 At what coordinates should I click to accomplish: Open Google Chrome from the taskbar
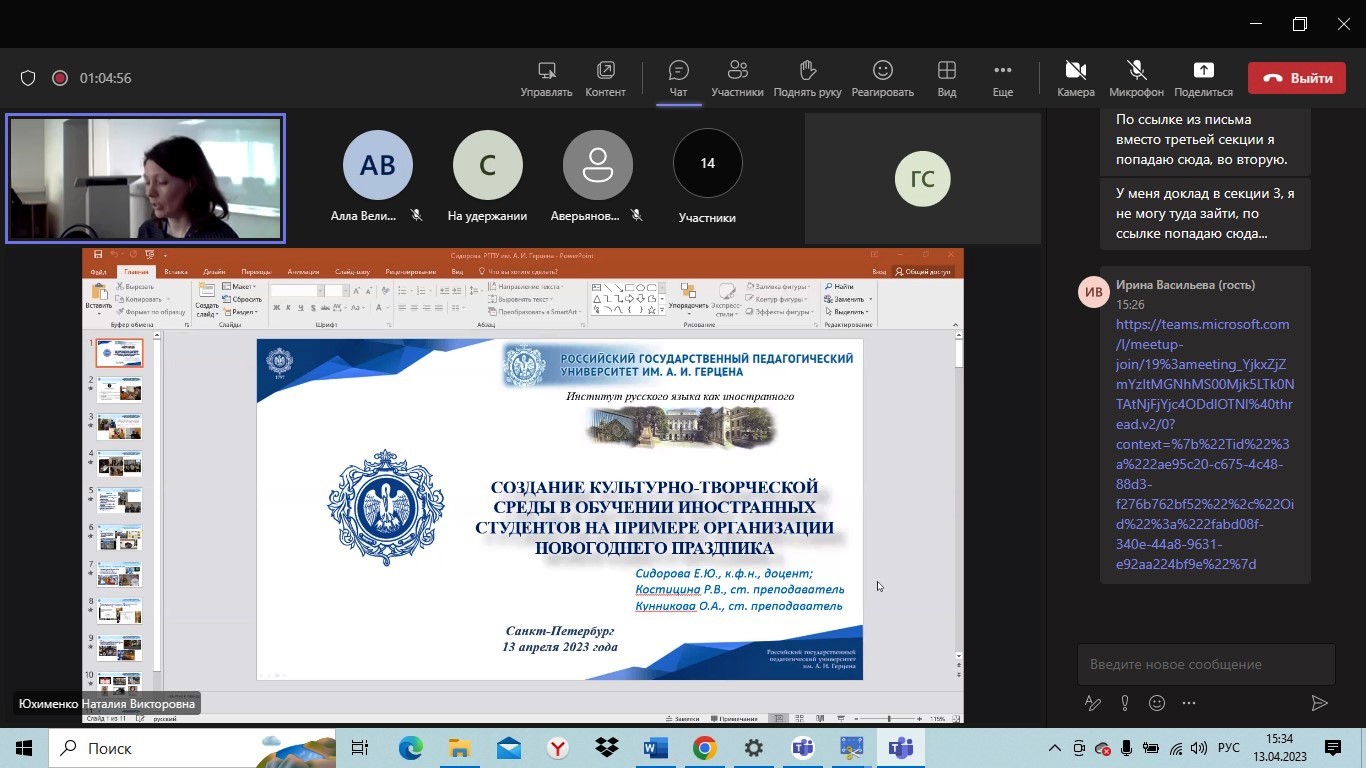click(x=705, y=748)
